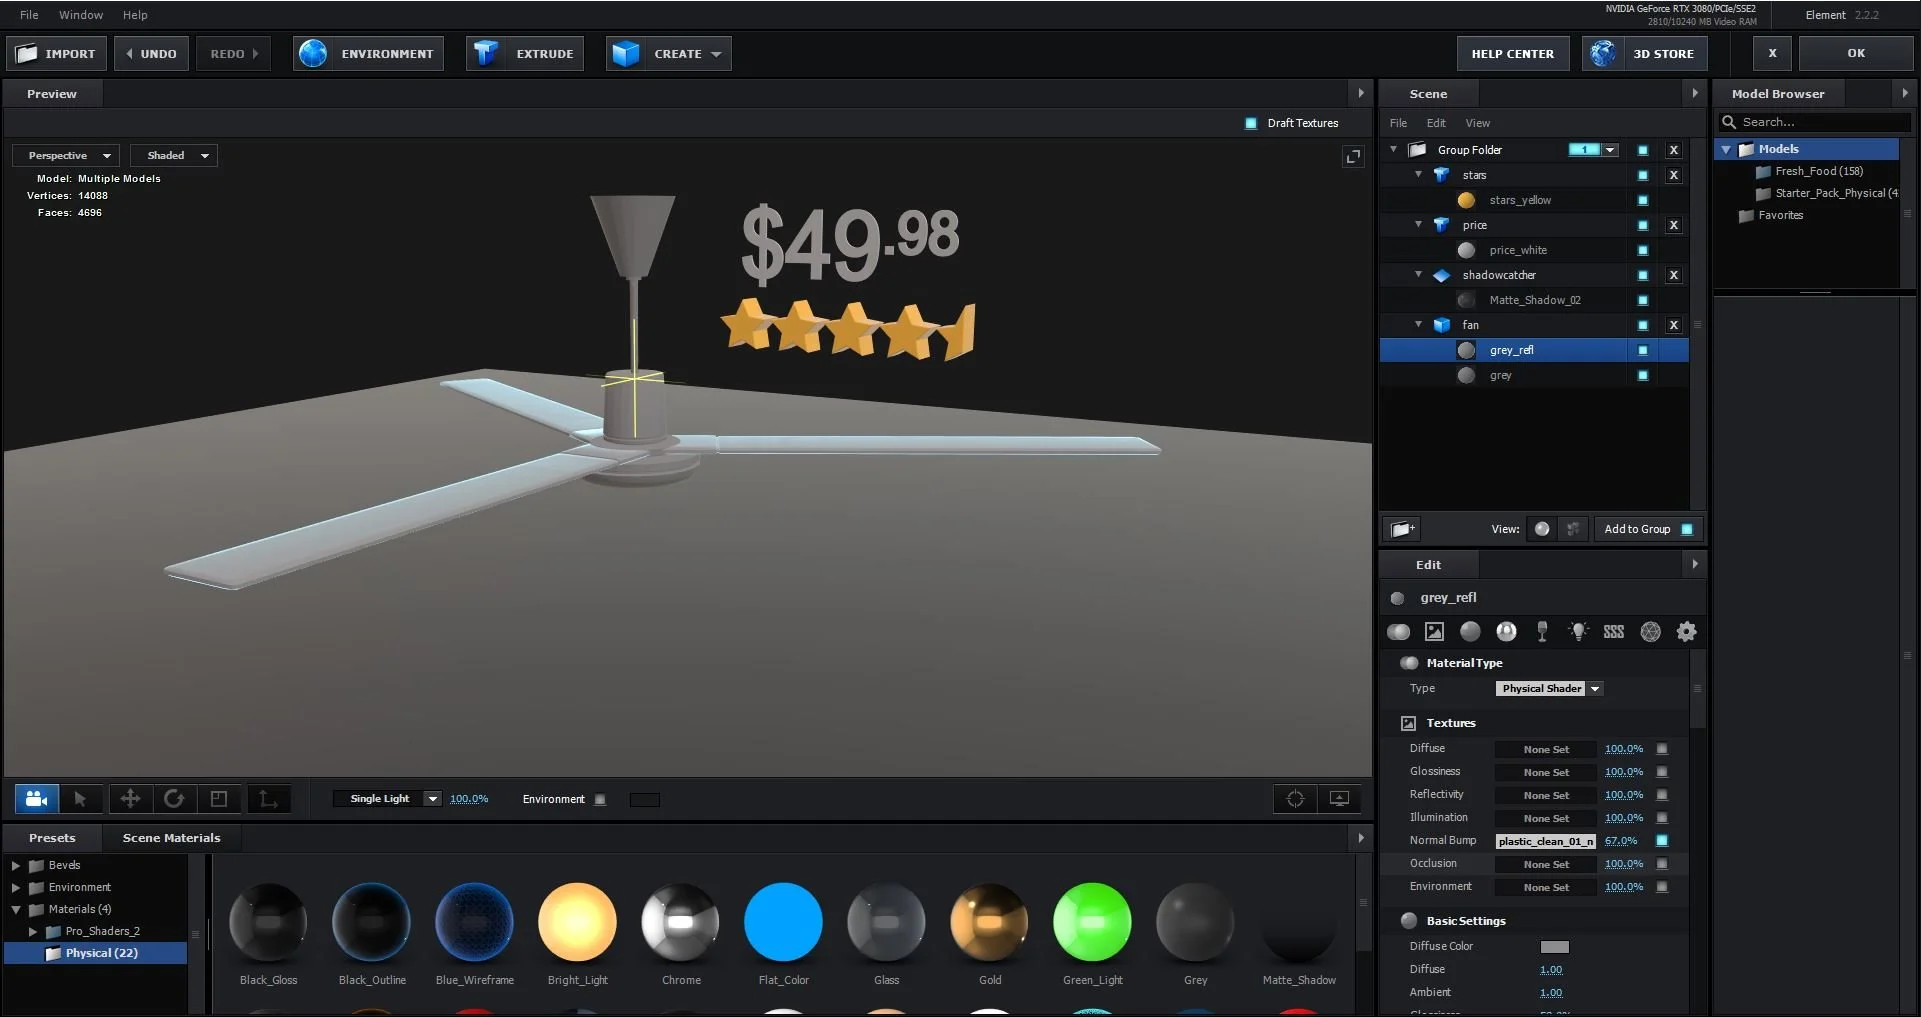Screen dimensions: 1921x1017
Task: Click the Diffuse Color swatch
Action: tap(1554, 947)
